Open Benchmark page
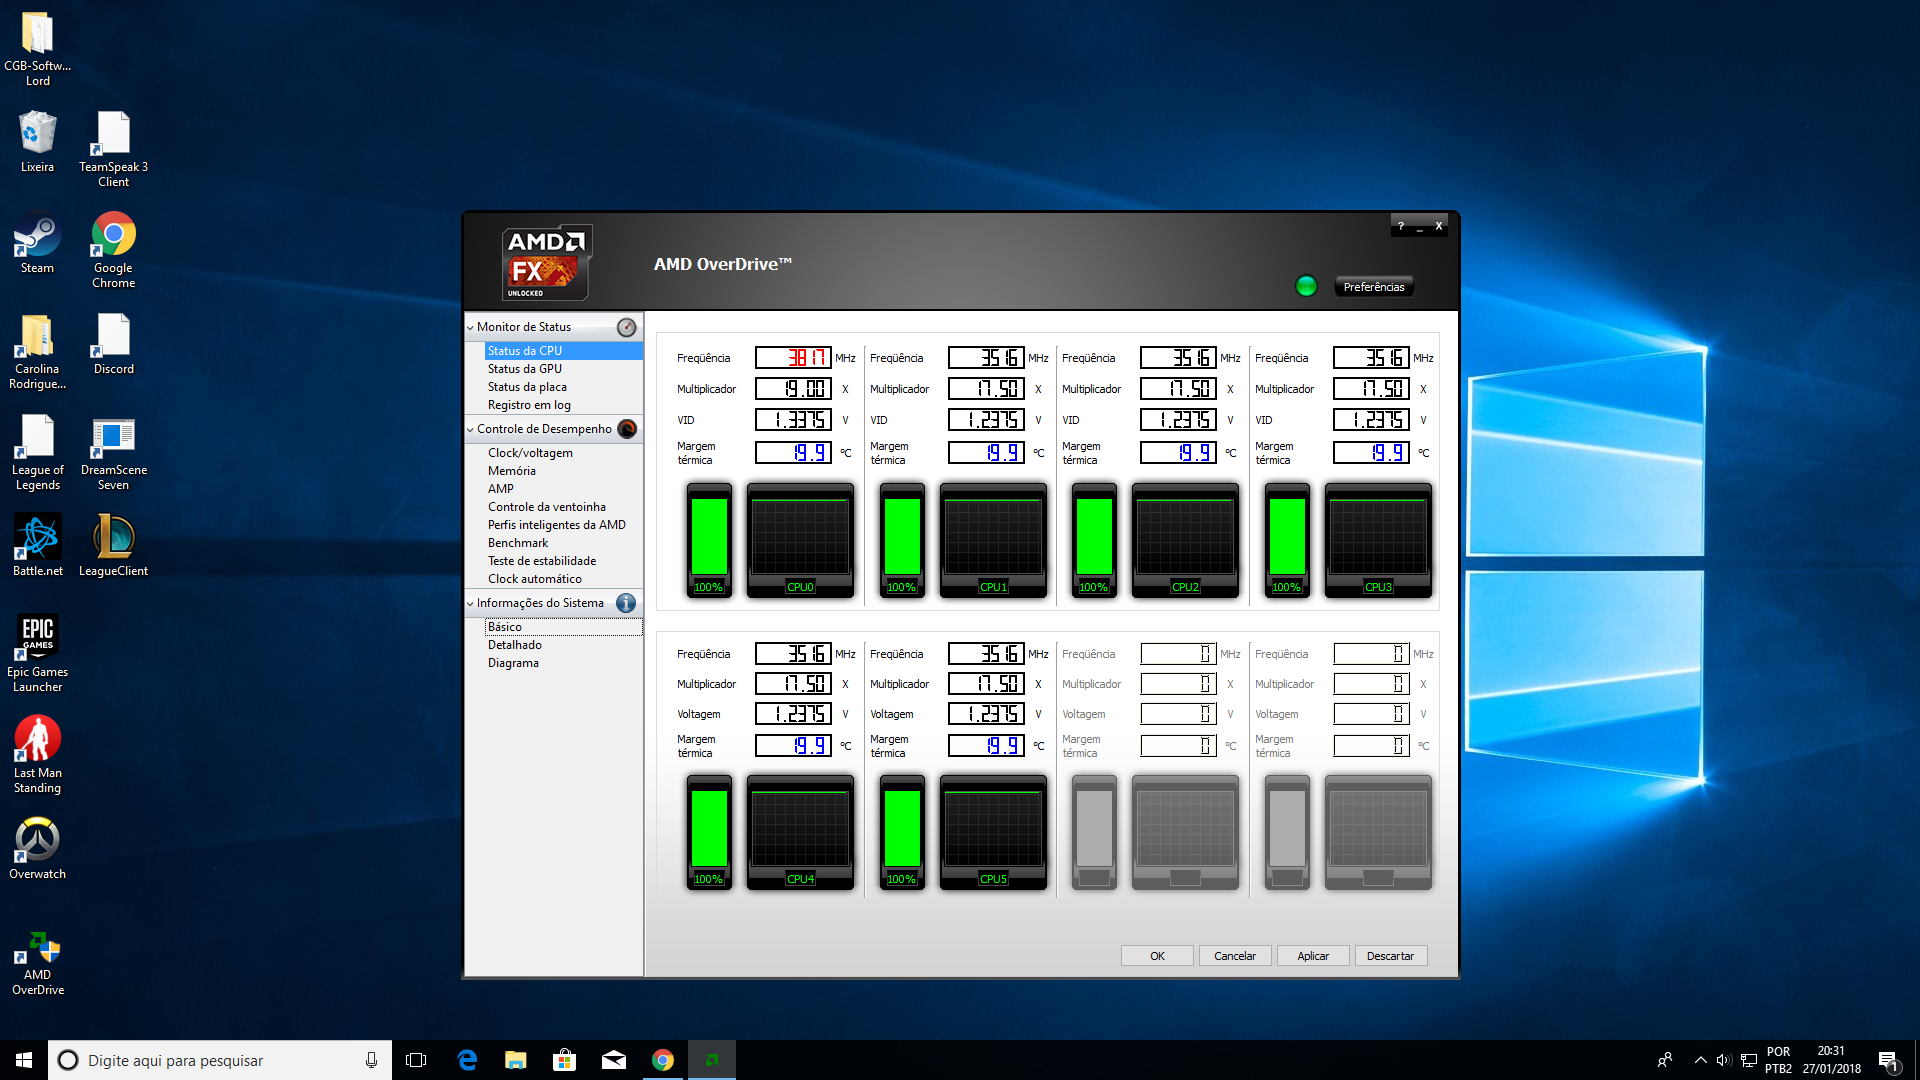Screen dimensions: 1920x1080 [x=518, y=543]
